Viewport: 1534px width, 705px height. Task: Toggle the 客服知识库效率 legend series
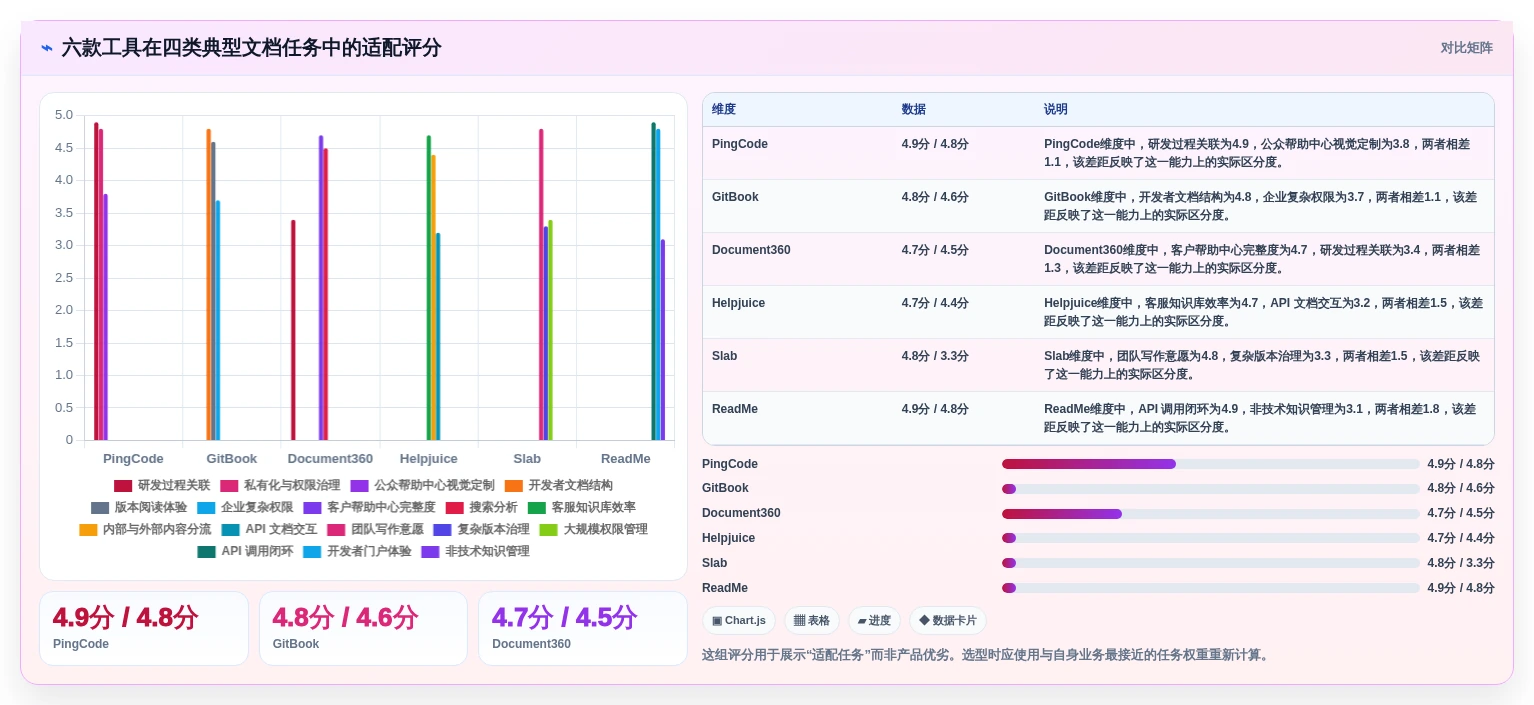[x=582, y=507]
